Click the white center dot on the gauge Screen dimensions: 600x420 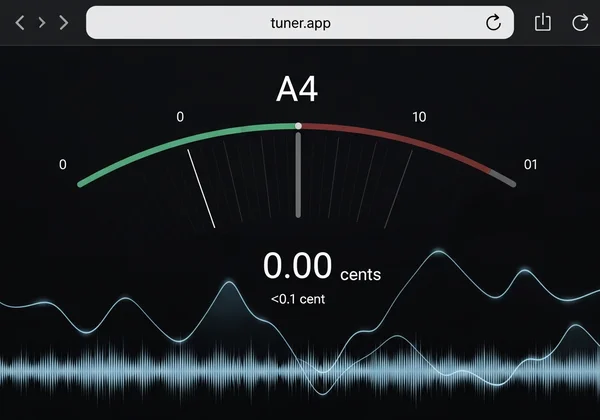click(298, 126)
